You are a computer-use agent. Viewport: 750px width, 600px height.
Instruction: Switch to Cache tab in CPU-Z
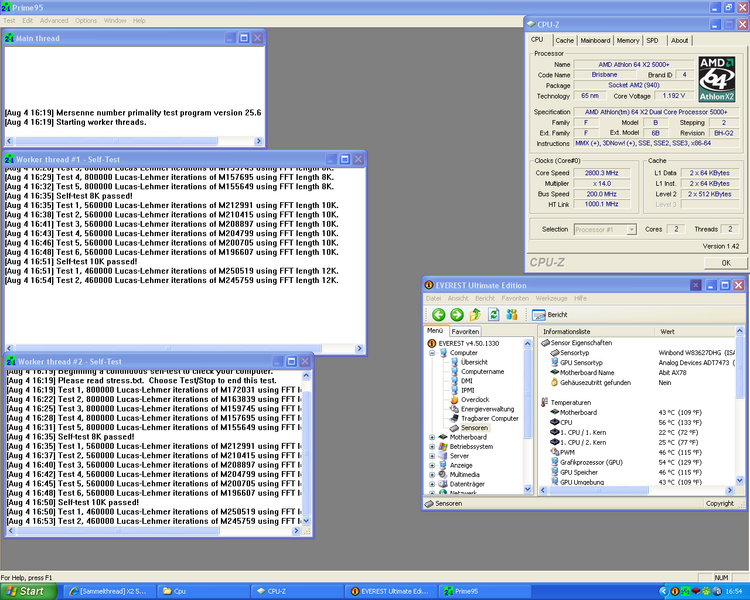tap(564, 41)
